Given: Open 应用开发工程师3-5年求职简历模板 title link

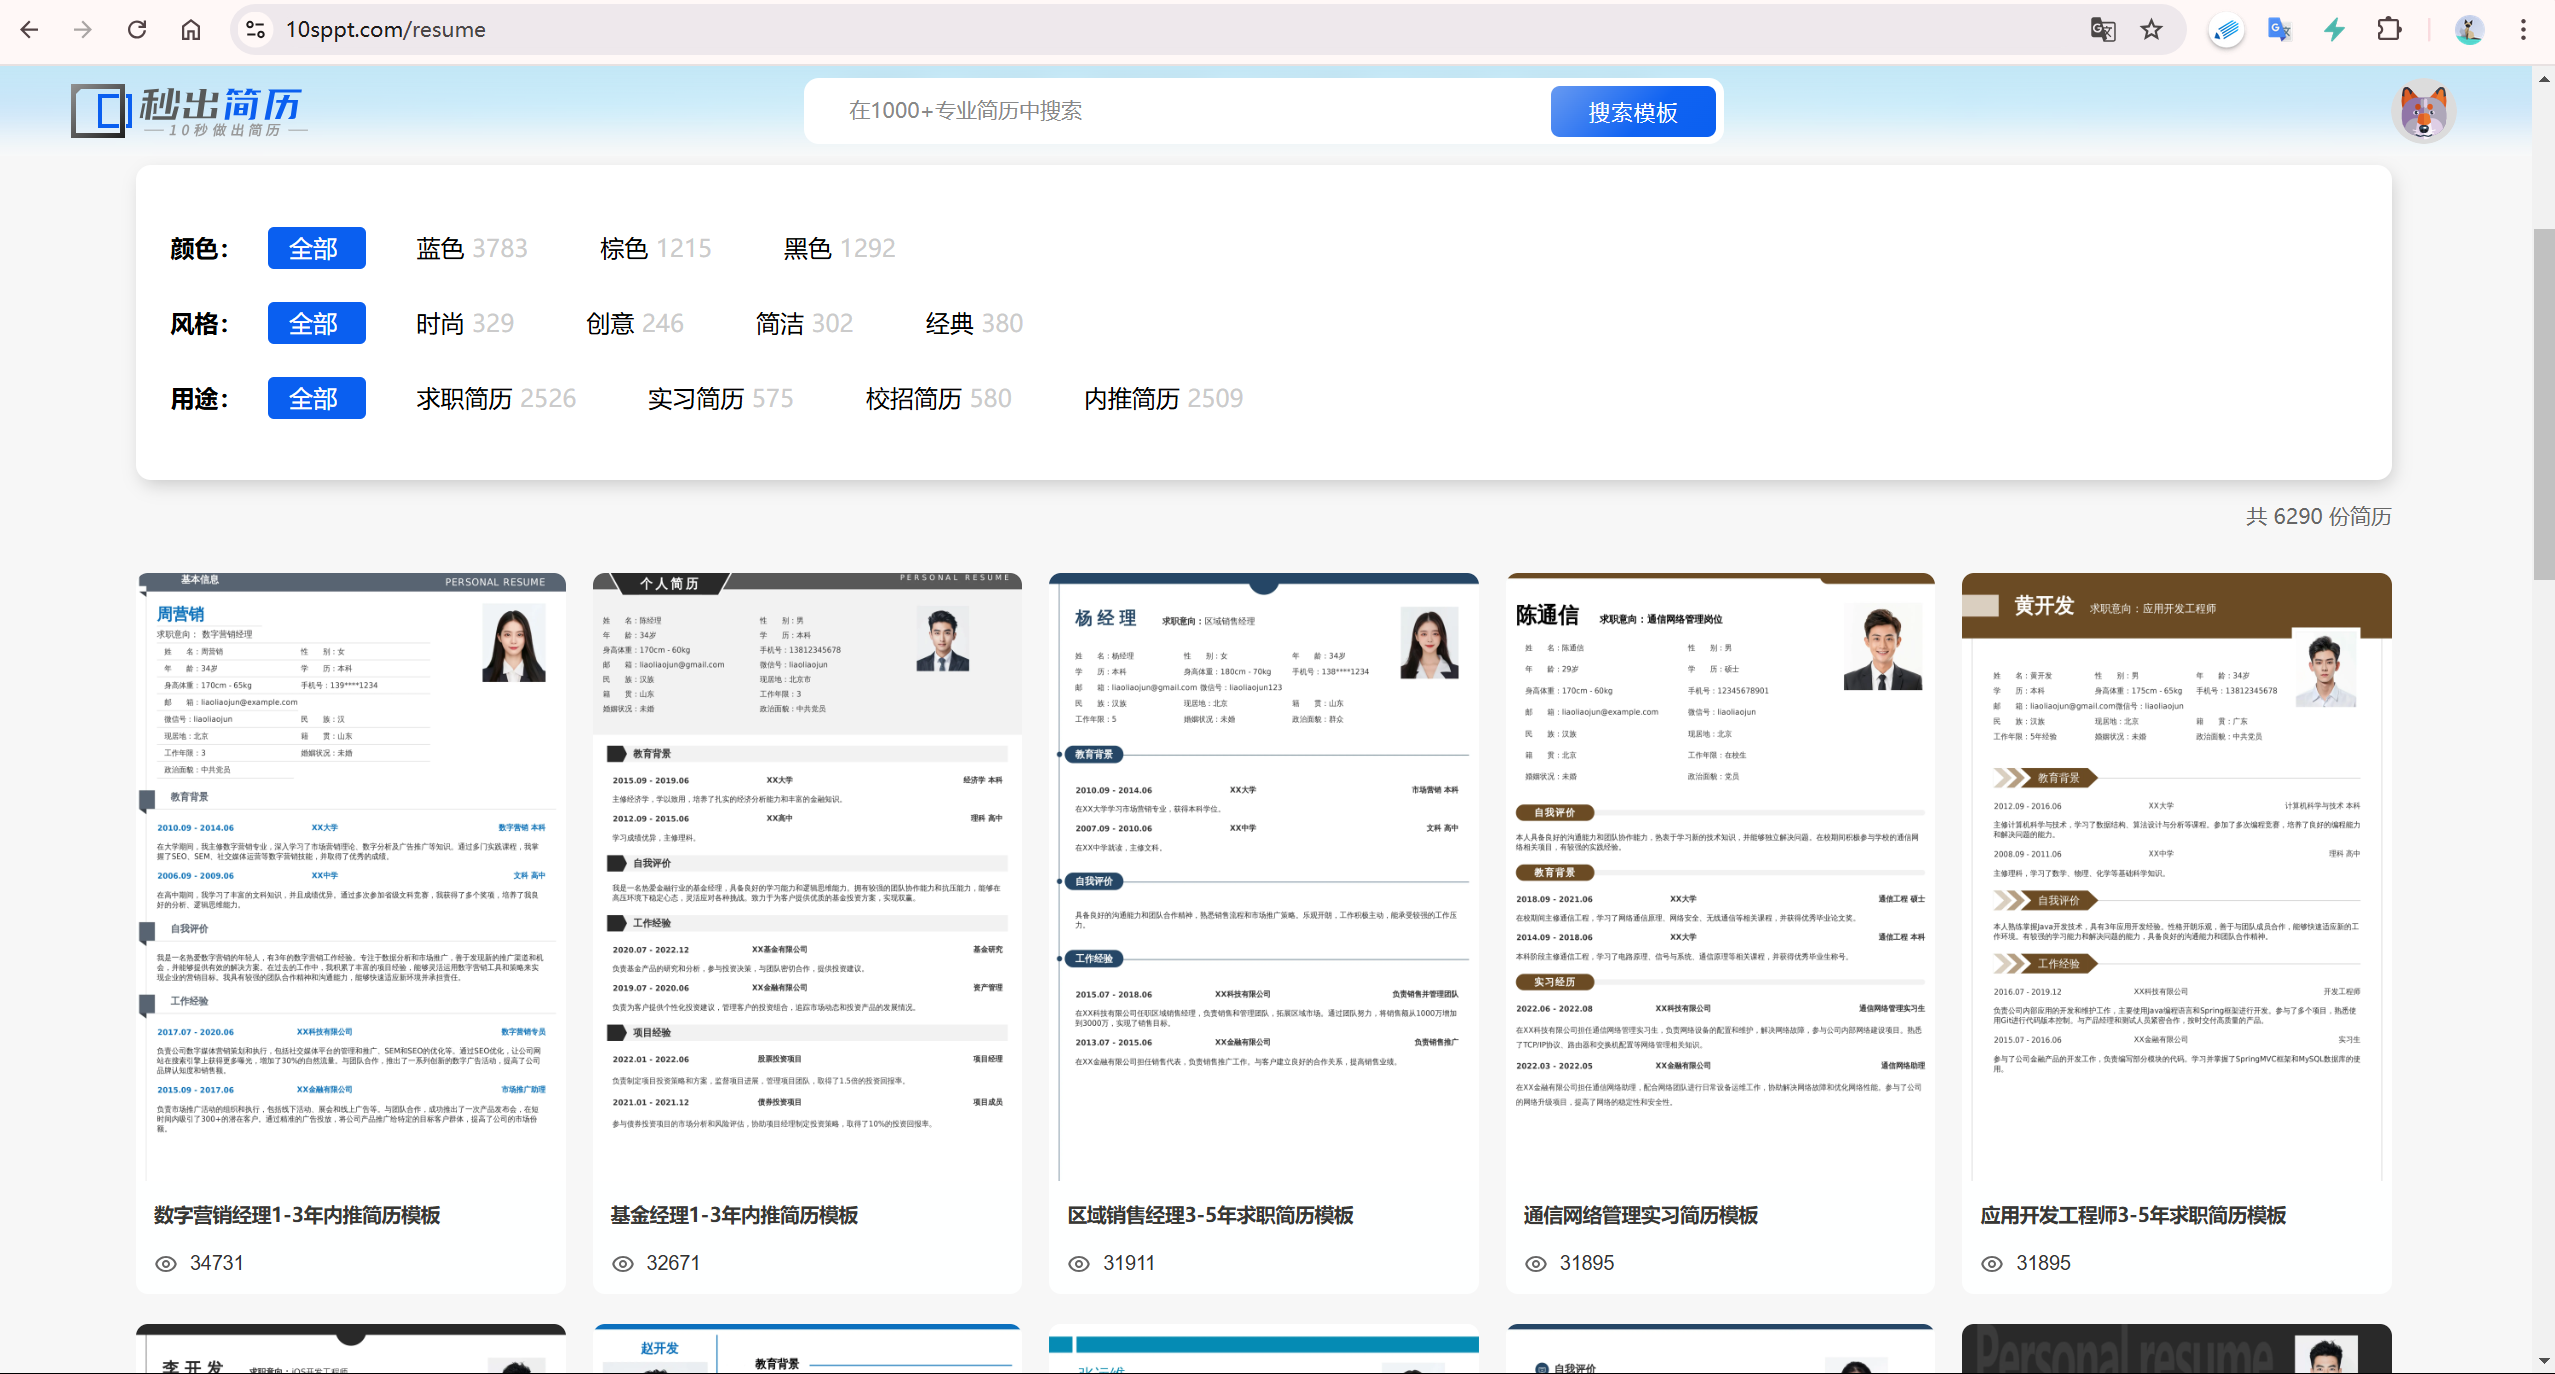Looking at the screenshot, I should pos(2133,1215).
